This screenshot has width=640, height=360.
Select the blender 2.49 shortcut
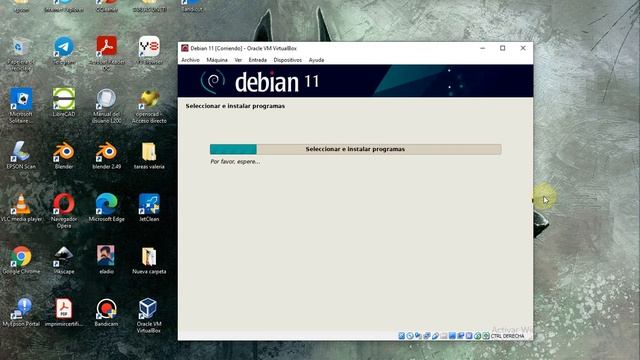pos(107,155)
